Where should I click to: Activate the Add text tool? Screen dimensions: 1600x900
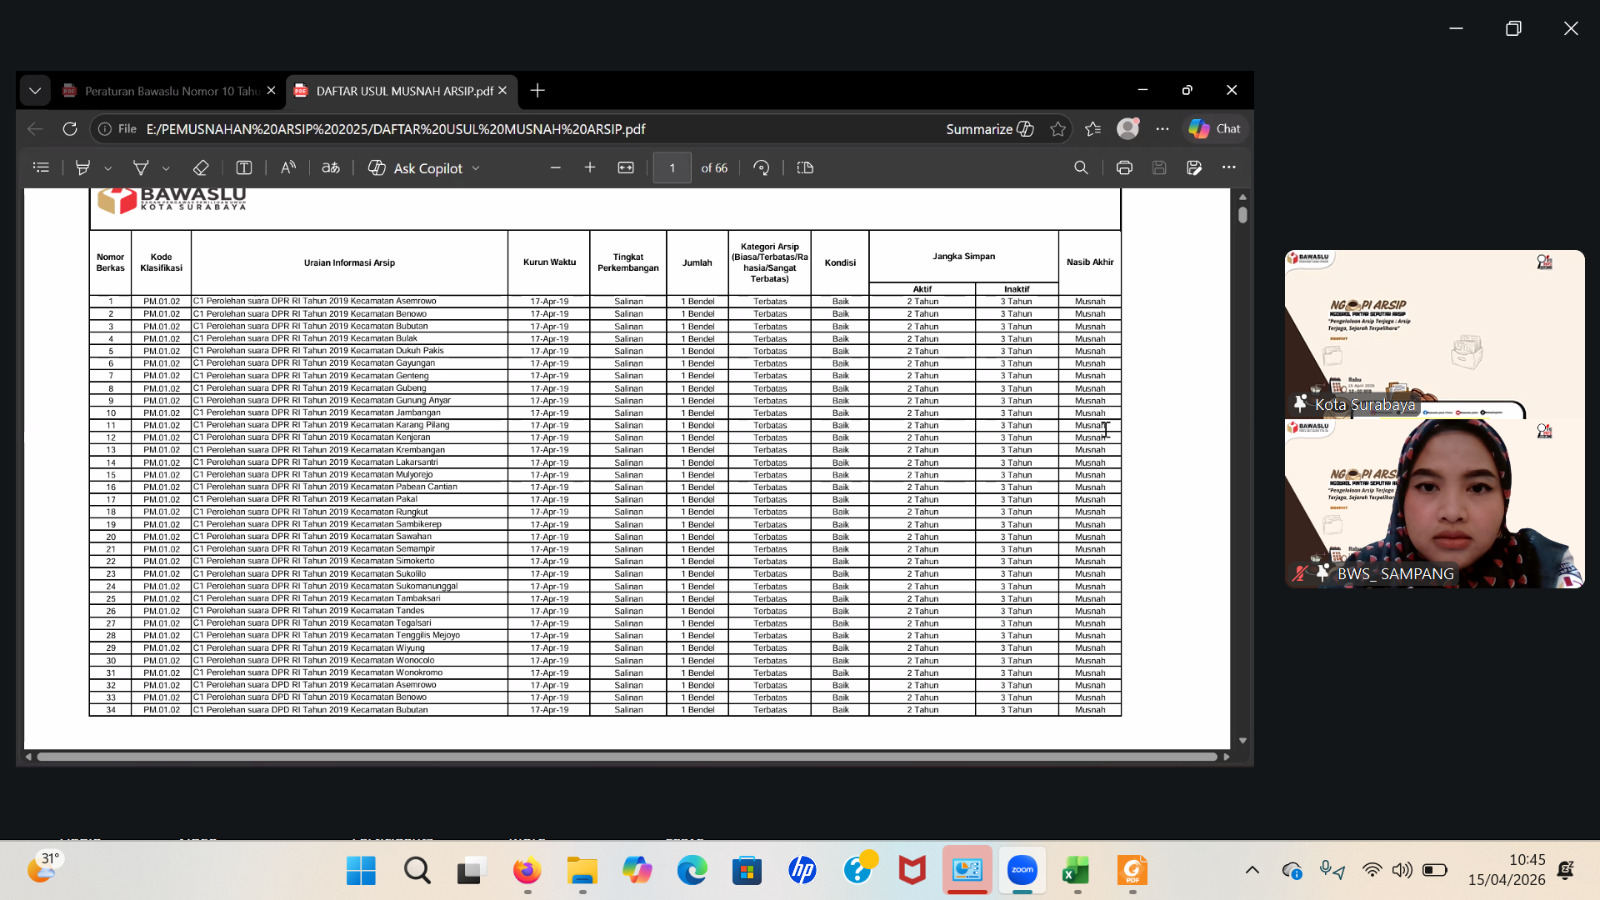pyautogui.click(x=244, y=168)
